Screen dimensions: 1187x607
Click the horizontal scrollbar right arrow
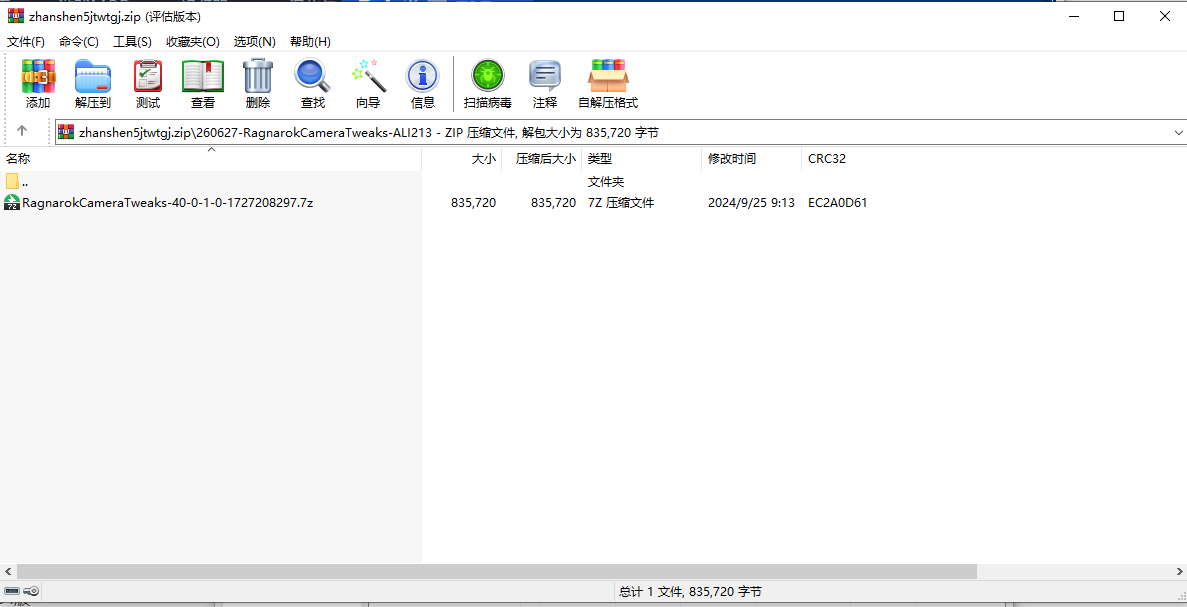(1179, 571)
